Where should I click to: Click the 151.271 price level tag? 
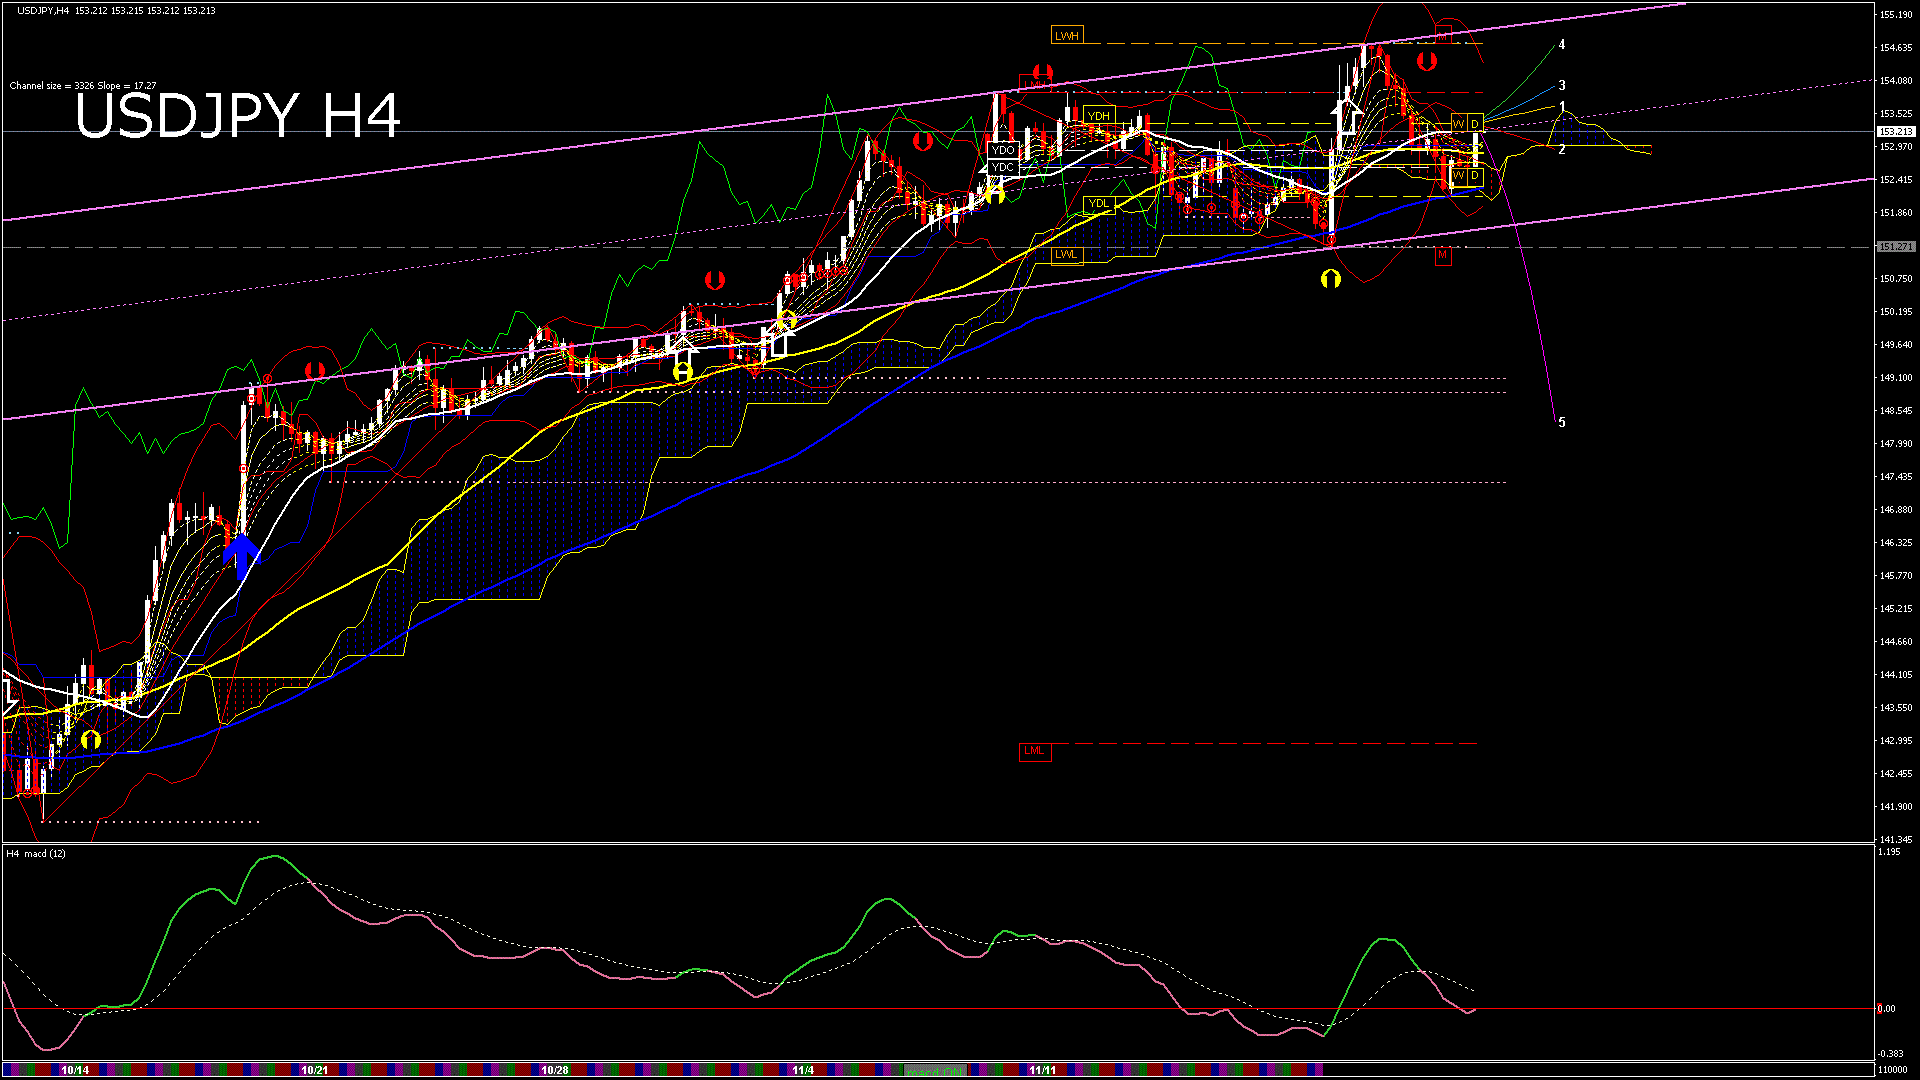(1895, 246)
